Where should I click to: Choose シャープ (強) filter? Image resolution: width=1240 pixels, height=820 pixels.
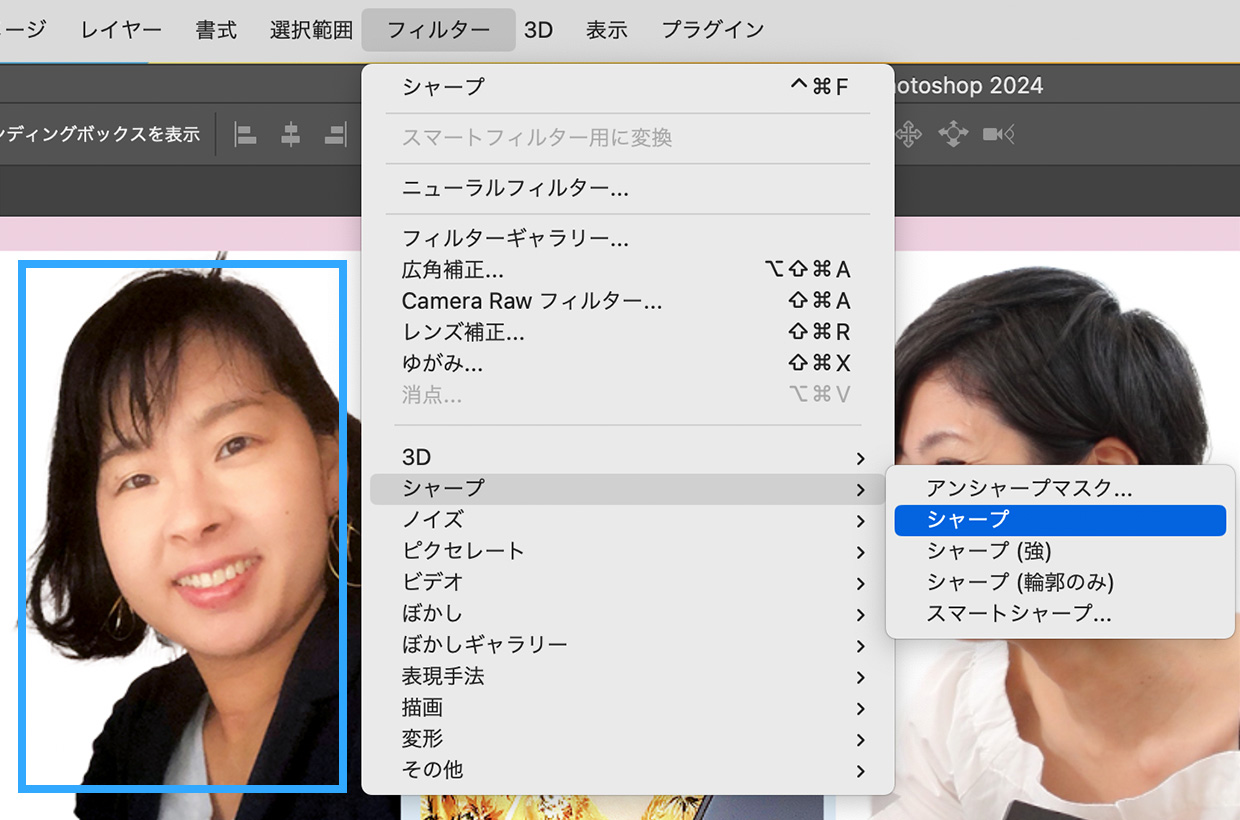[1060, 551]
